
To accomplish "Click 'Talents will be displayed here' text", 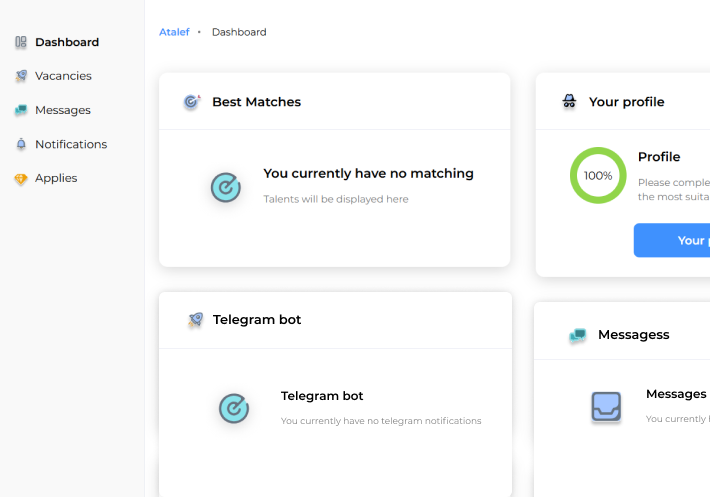I will click(336, 199).
